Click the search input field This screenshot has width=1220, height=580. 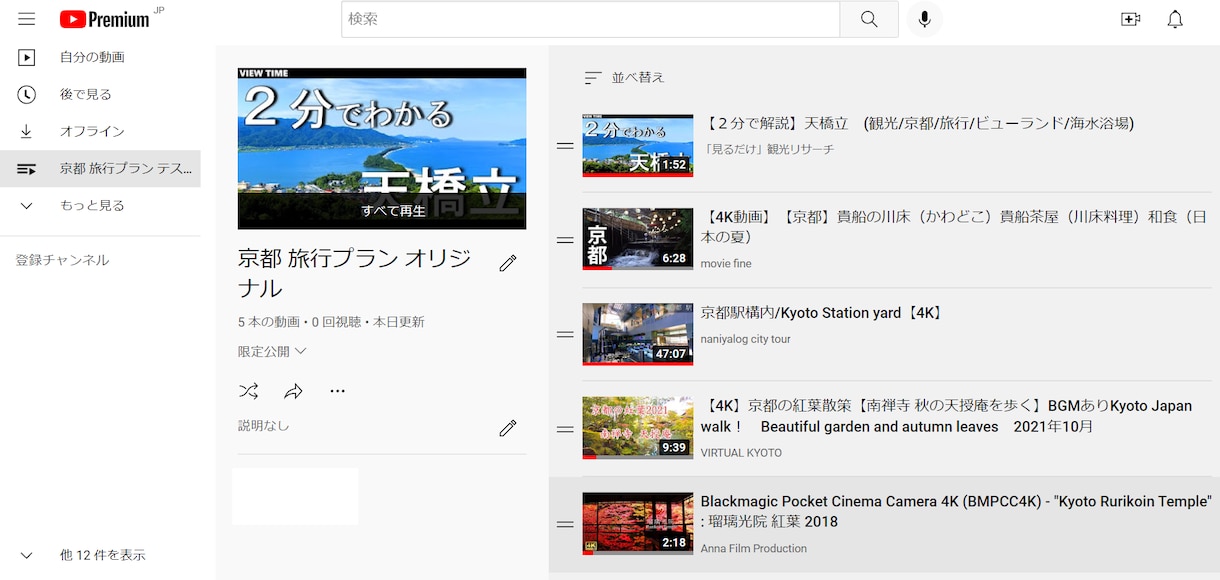click(x=590, y=19)
